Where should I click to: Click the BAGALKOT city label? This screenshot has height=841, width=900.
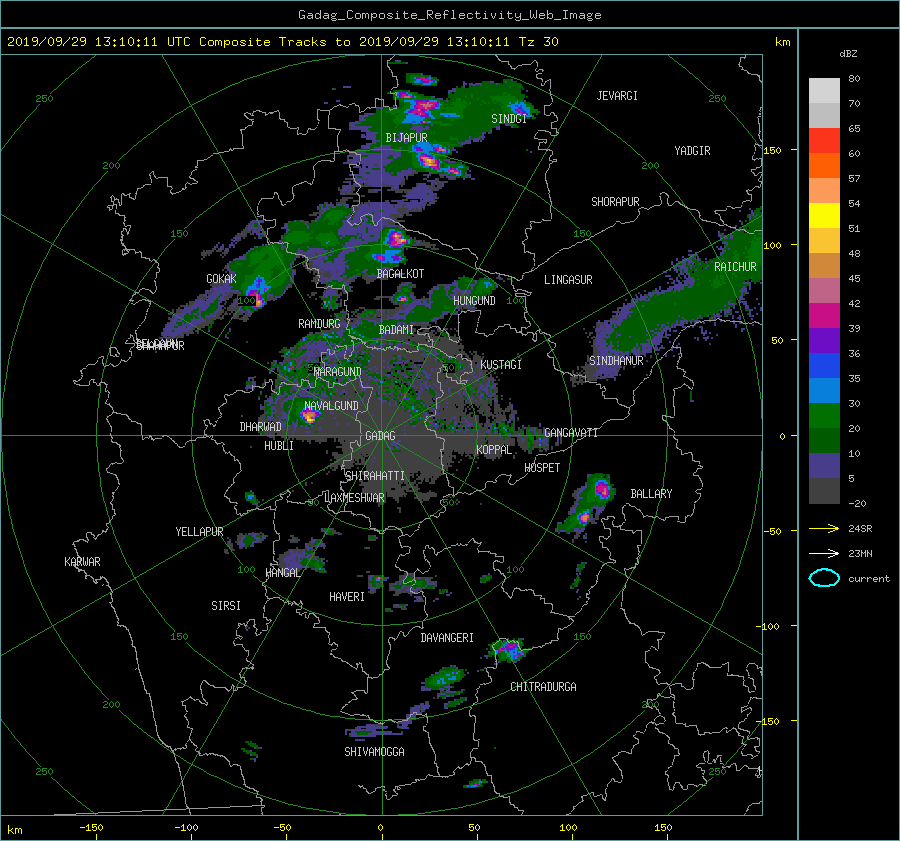coord(400,274)
